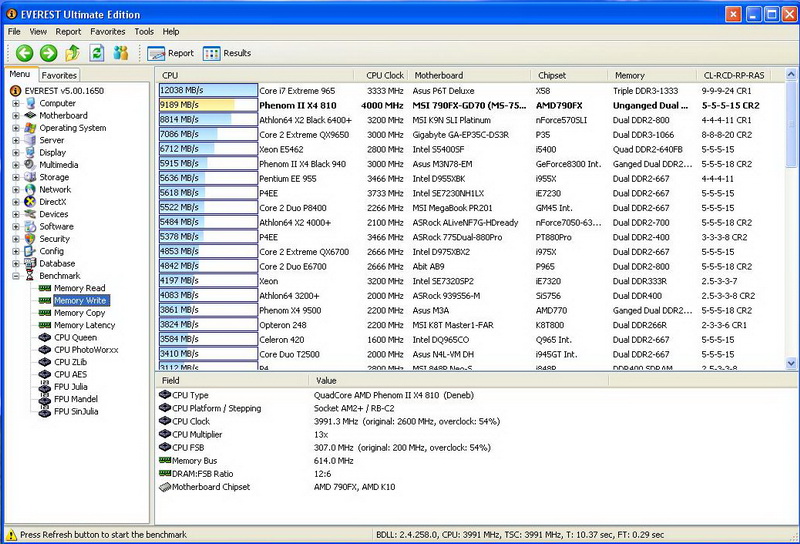Select the Network icon in tree
The width and height of the screenshot is (800, 544).
31,189
